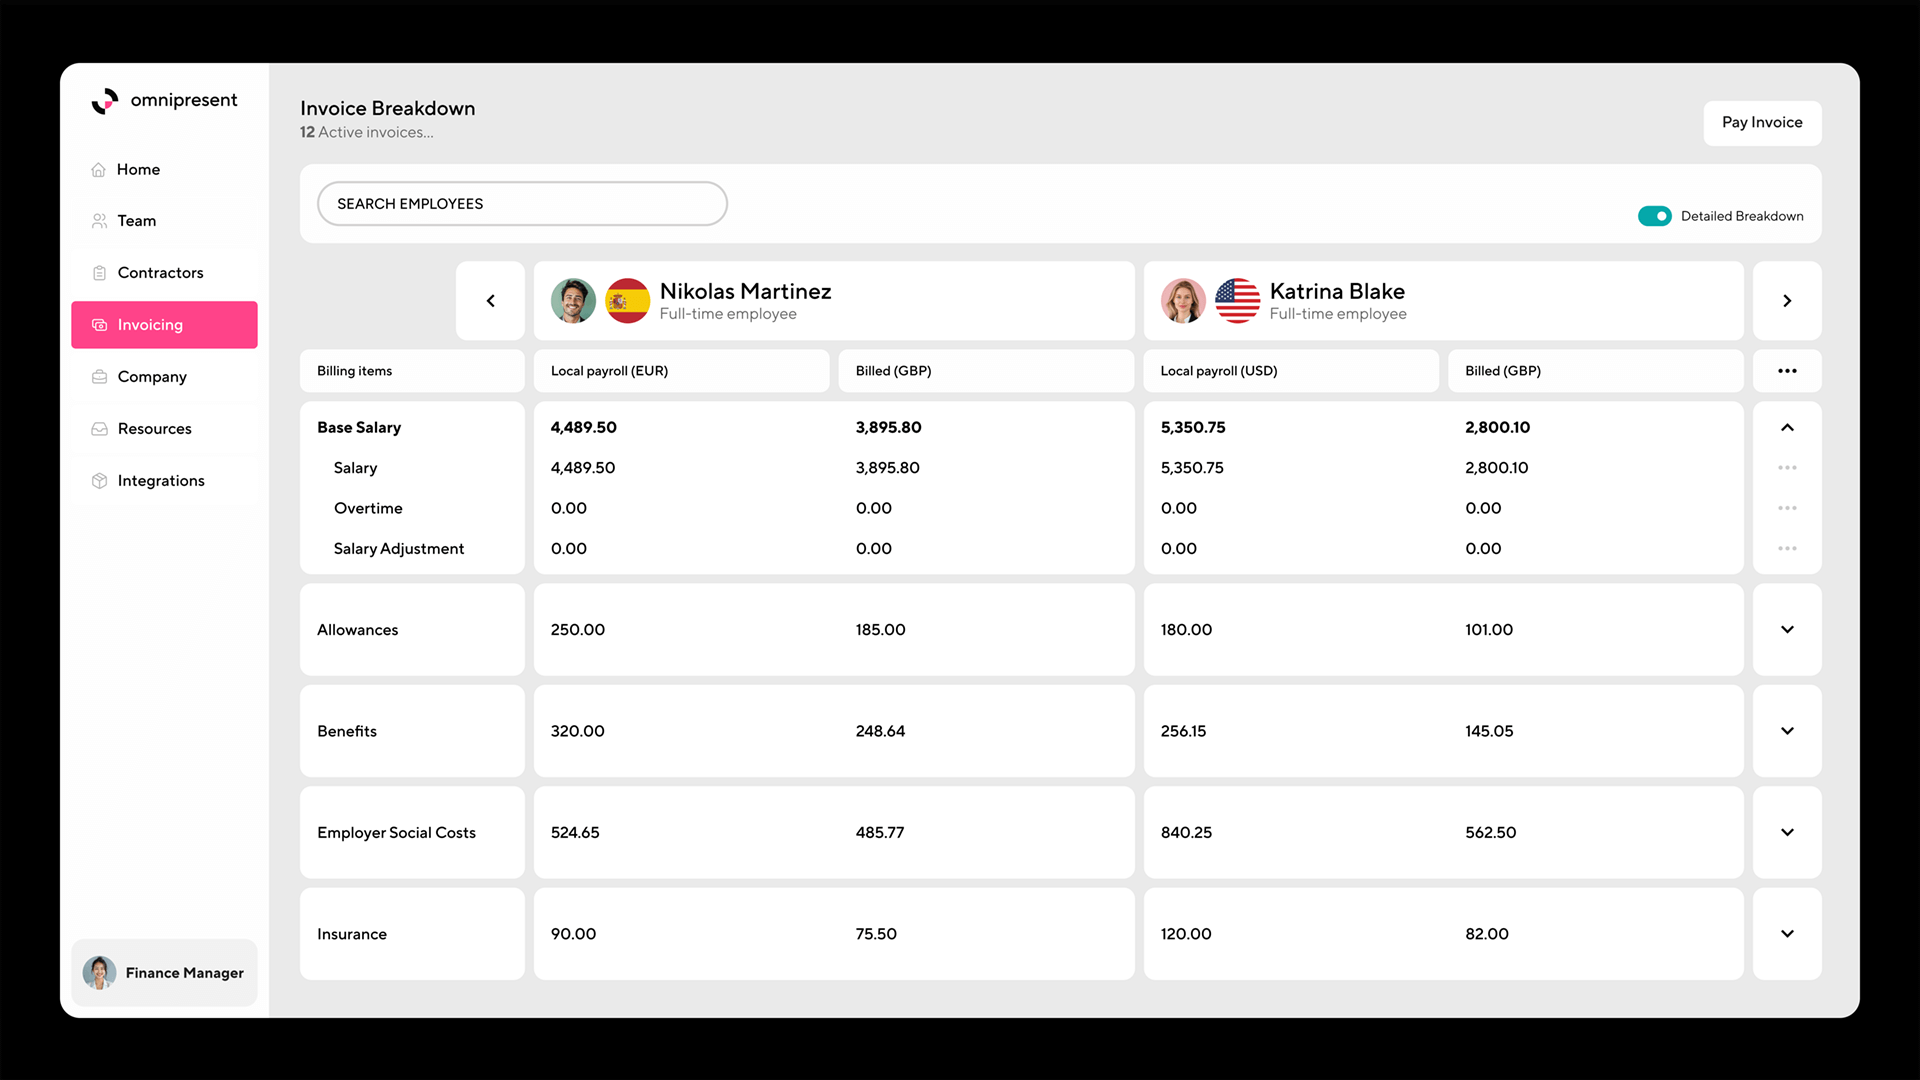Screen dimensions: 1920x1080
Task: Click the Home house icon
Action: pyautogui.click(x=99, y=170)
